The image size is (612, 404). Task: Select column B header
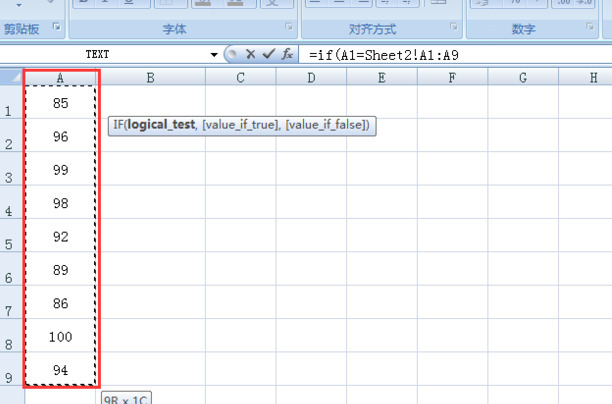pos(151,78)
